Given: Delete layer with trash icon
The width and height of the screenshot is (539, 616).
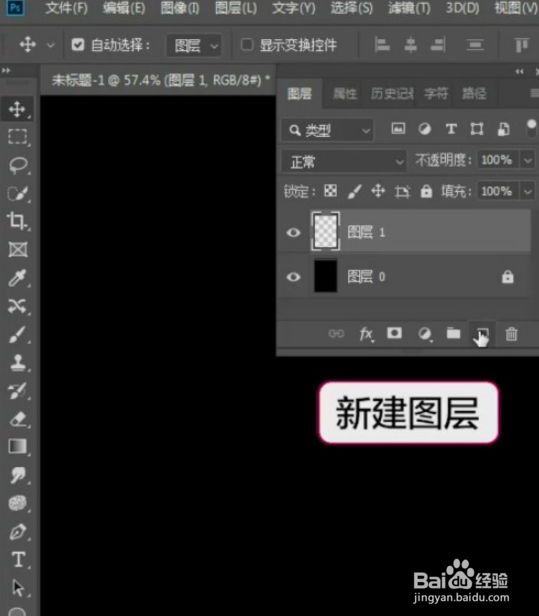Looking at the screenshot, I should pos(511,334).
